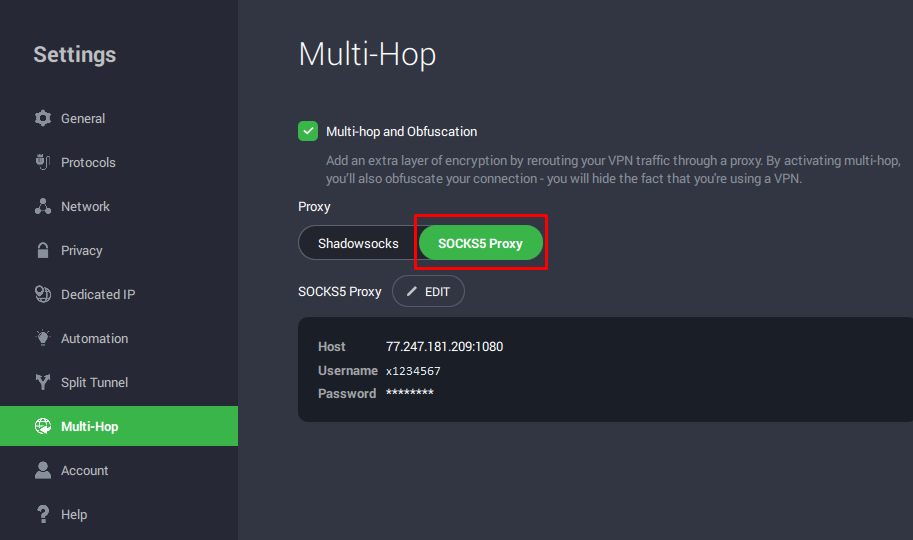
Task: Click the Multi-hop and Obfuscation label text
Action: 401,131
